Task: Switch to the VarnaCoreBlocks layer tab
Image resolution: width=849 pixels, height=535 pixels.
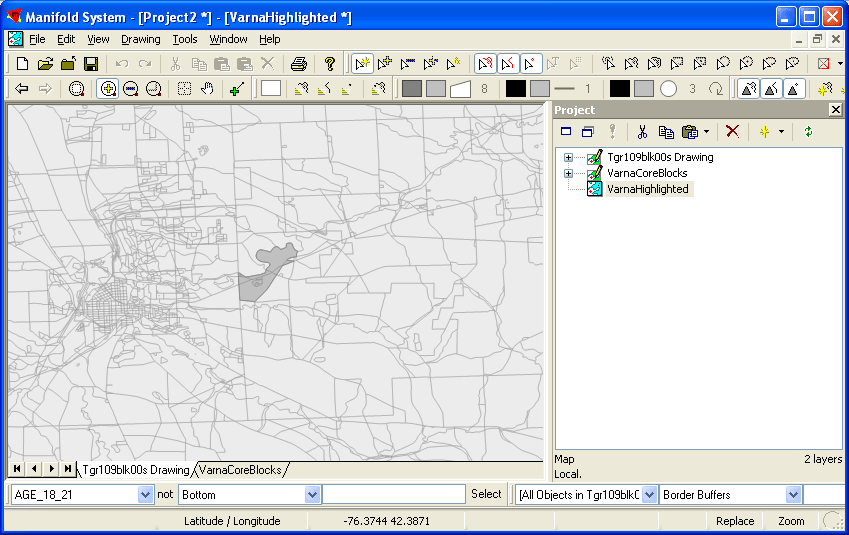Action: (x=240, y=470)
